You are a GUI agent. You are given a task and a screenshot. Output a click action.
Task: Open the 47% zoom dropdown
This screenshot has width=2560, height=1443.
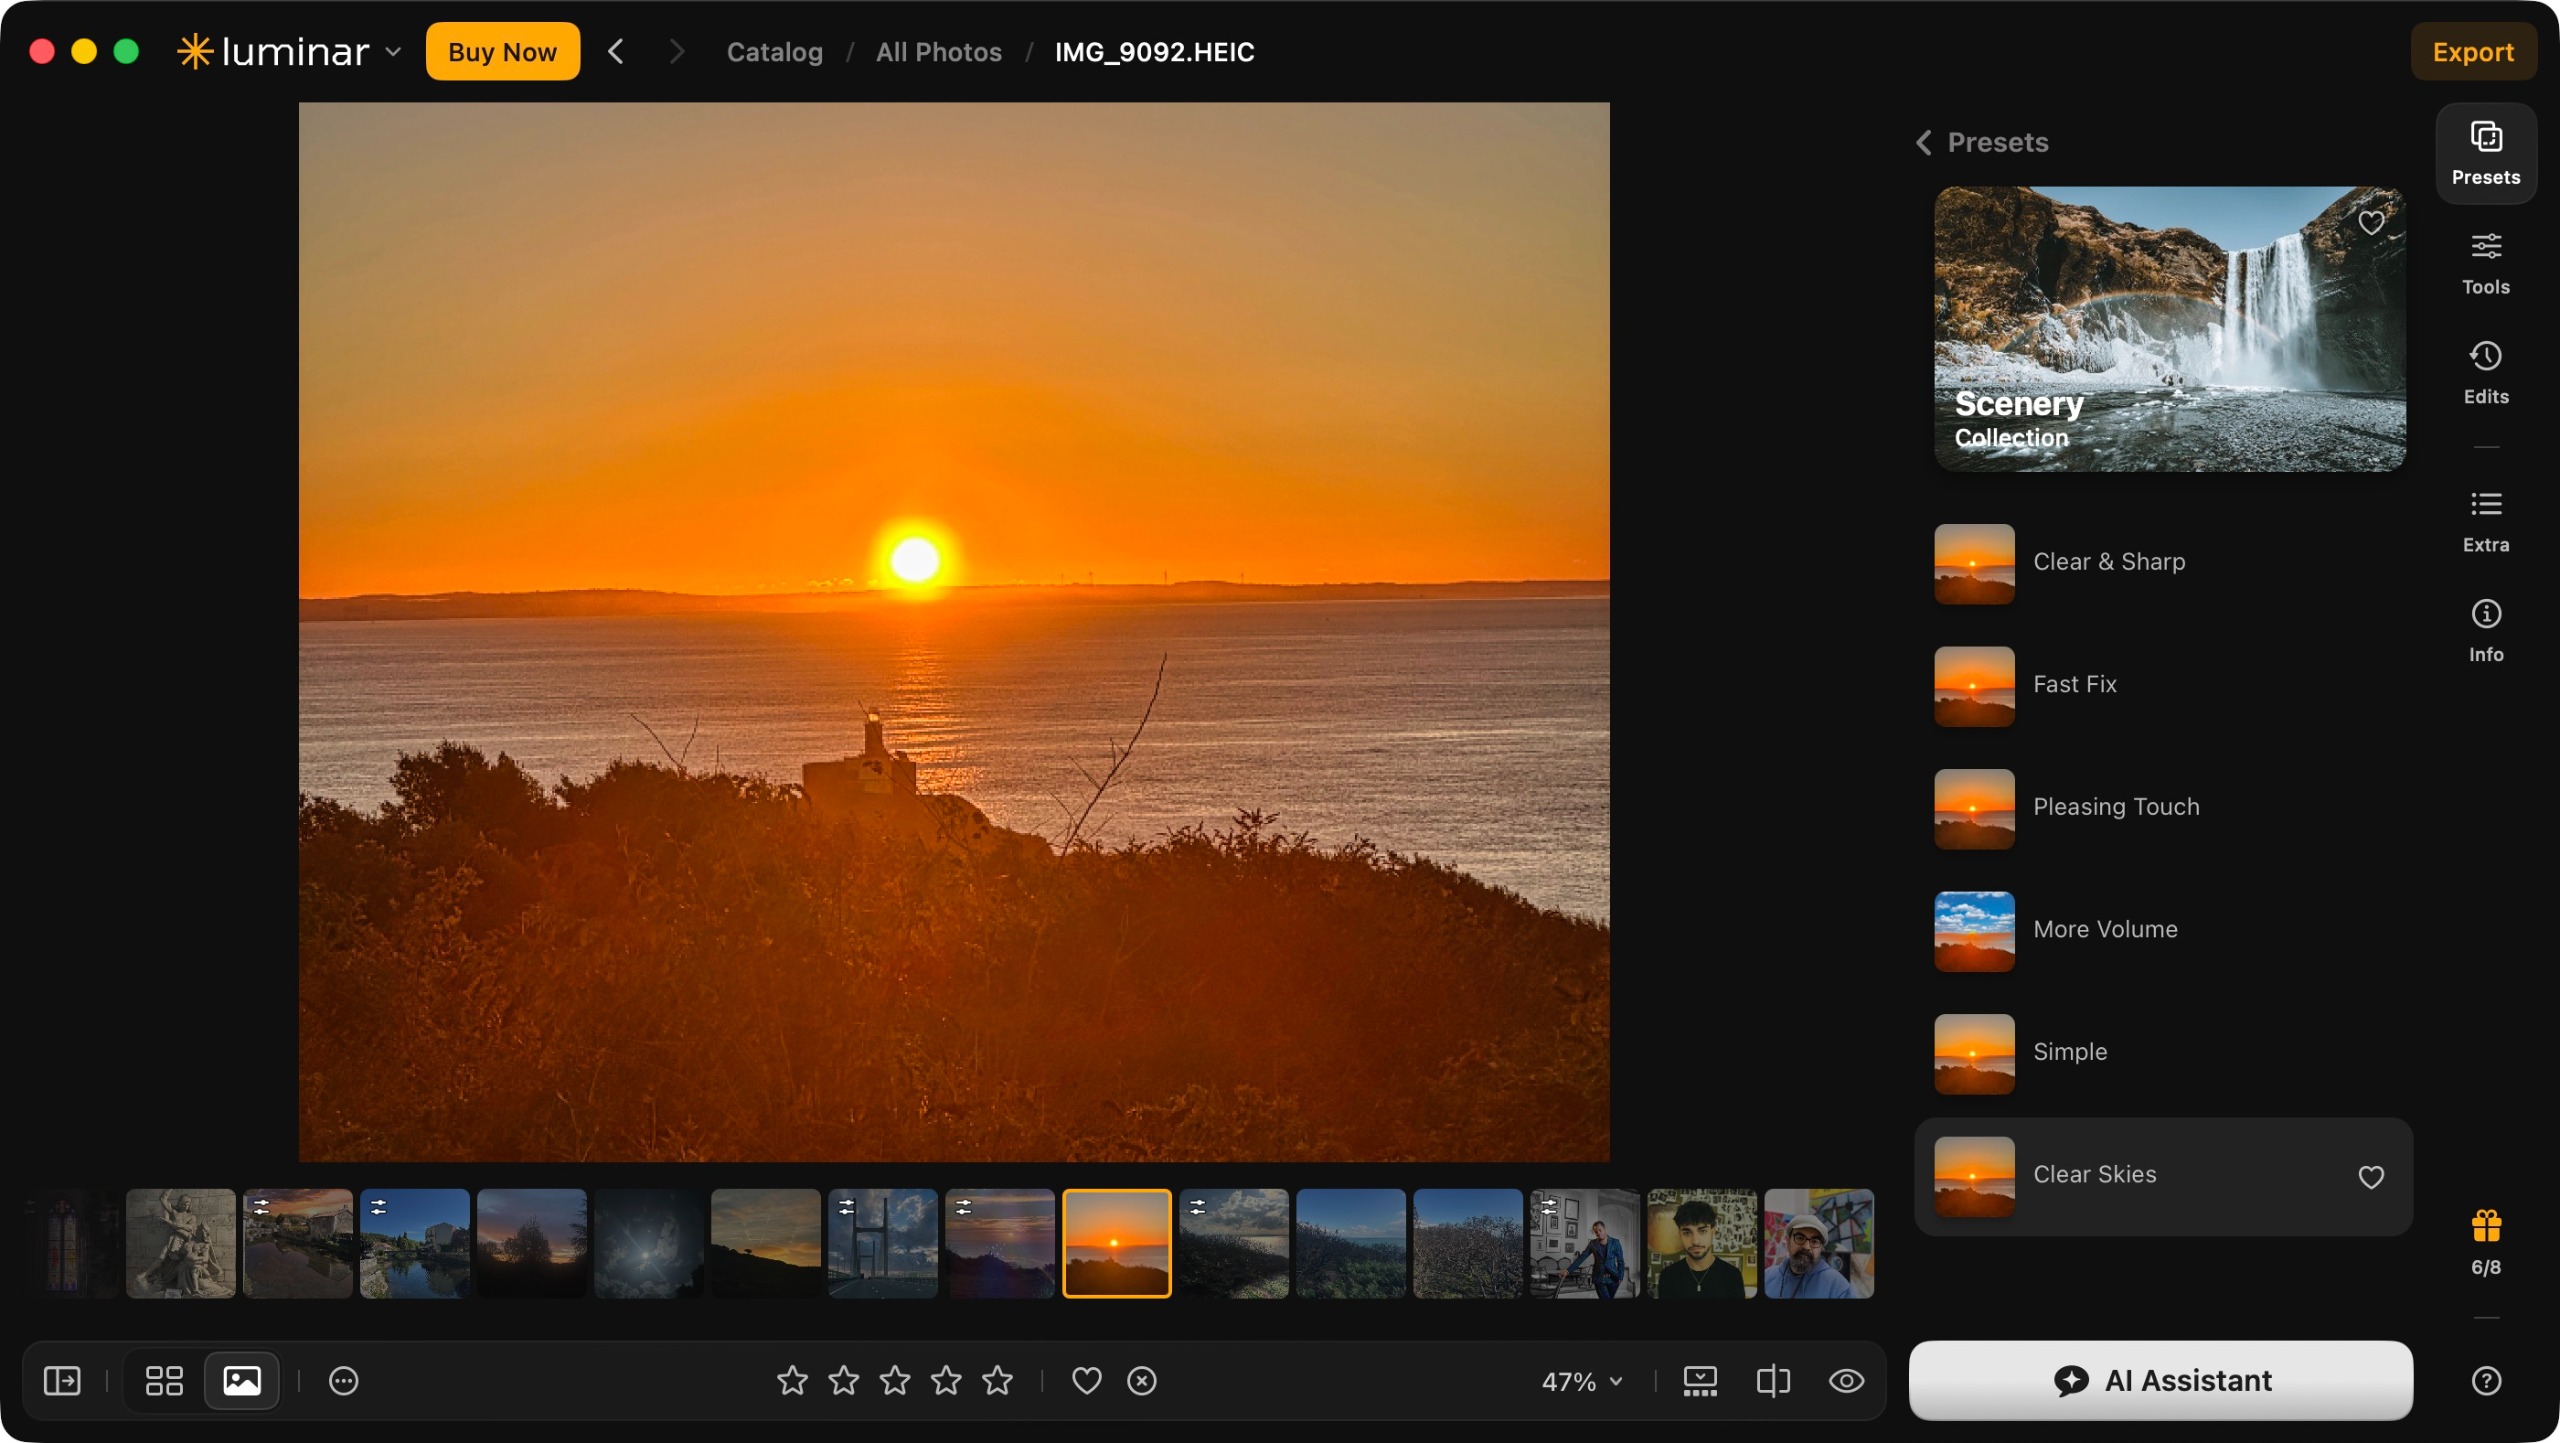coord(1581,1381)
